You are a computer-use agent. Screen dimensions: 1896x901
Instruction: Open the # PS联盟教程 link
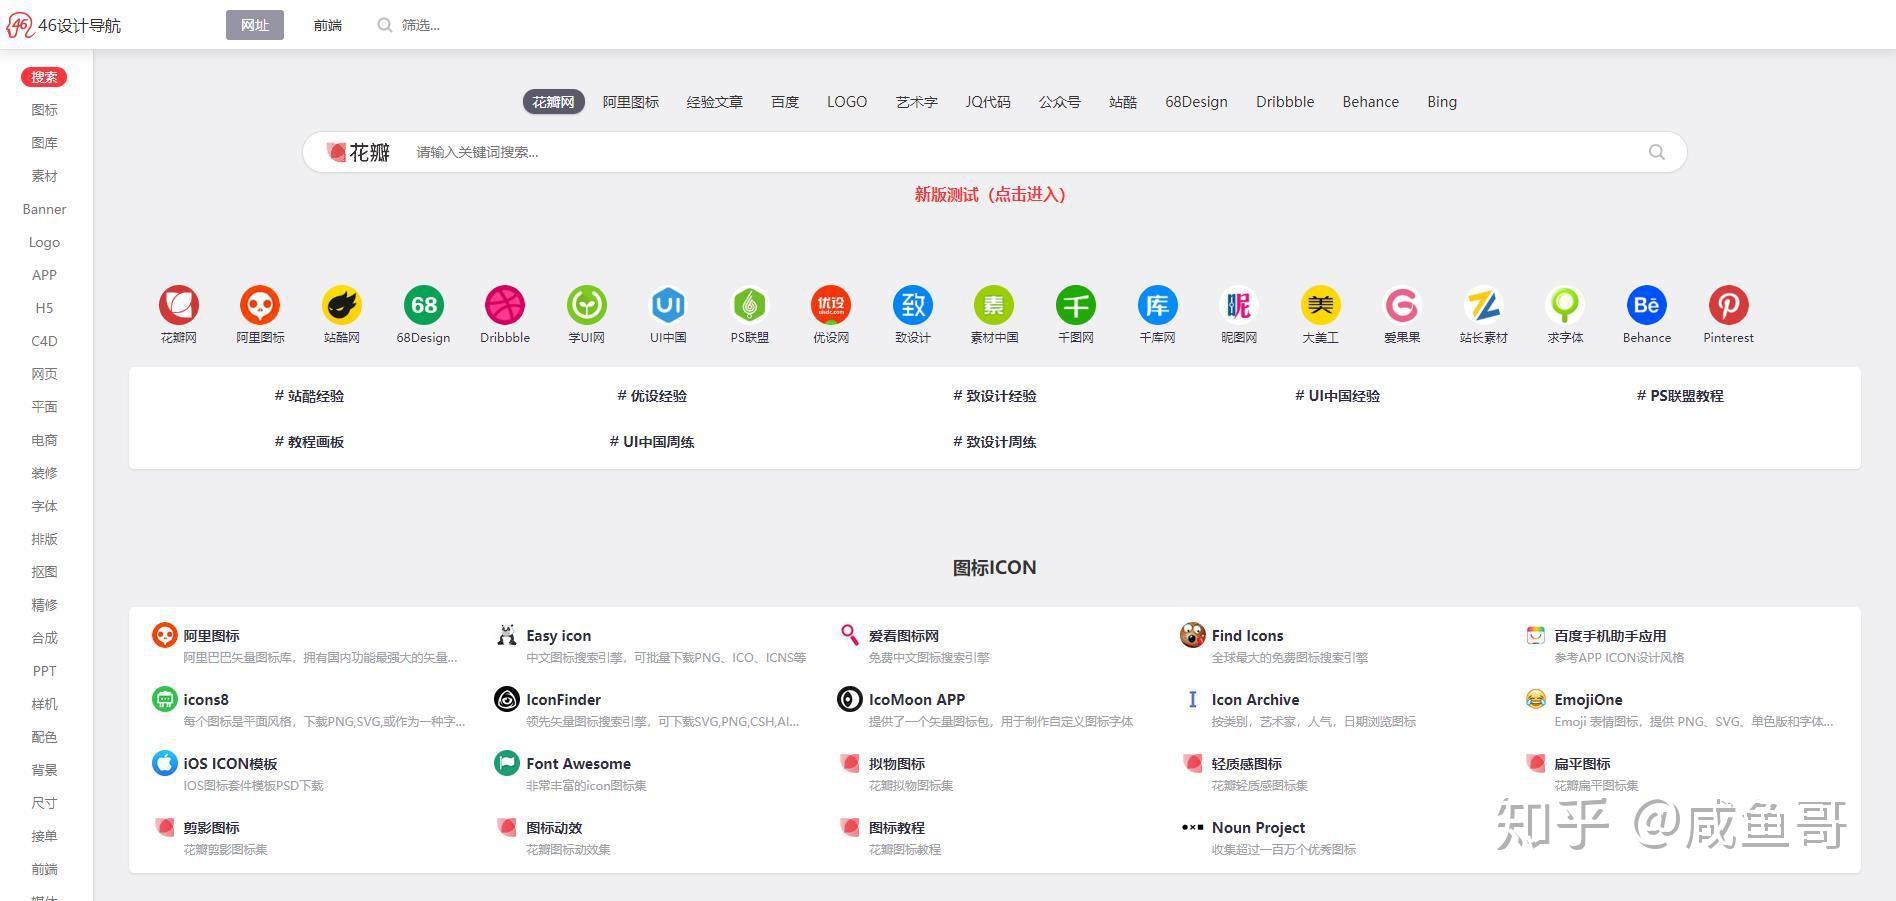click(1680, 396)
